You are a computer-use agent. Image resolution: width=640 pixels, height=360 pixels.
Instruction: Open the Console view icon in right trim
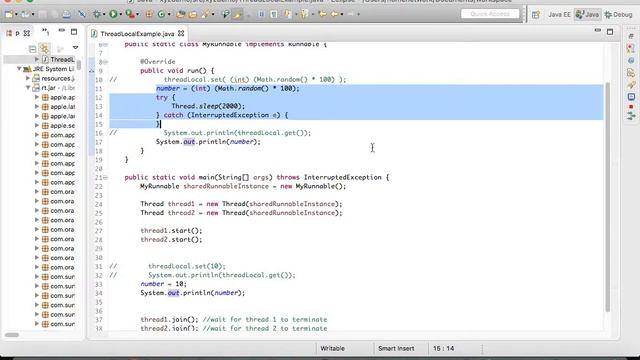pyautogui.click(x=631, y=97)
